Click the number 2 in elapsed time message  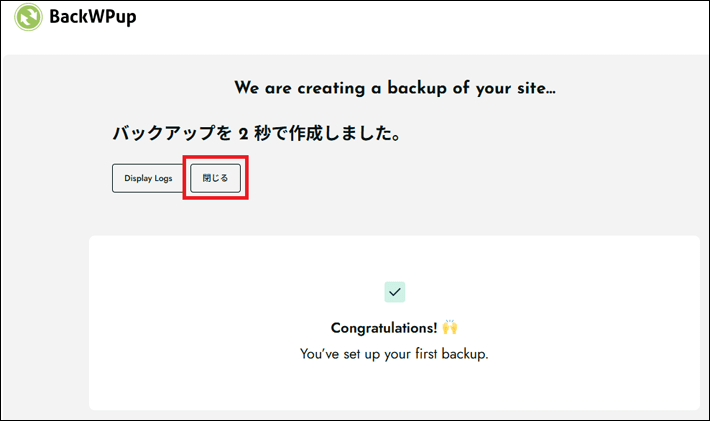[244, 134]
